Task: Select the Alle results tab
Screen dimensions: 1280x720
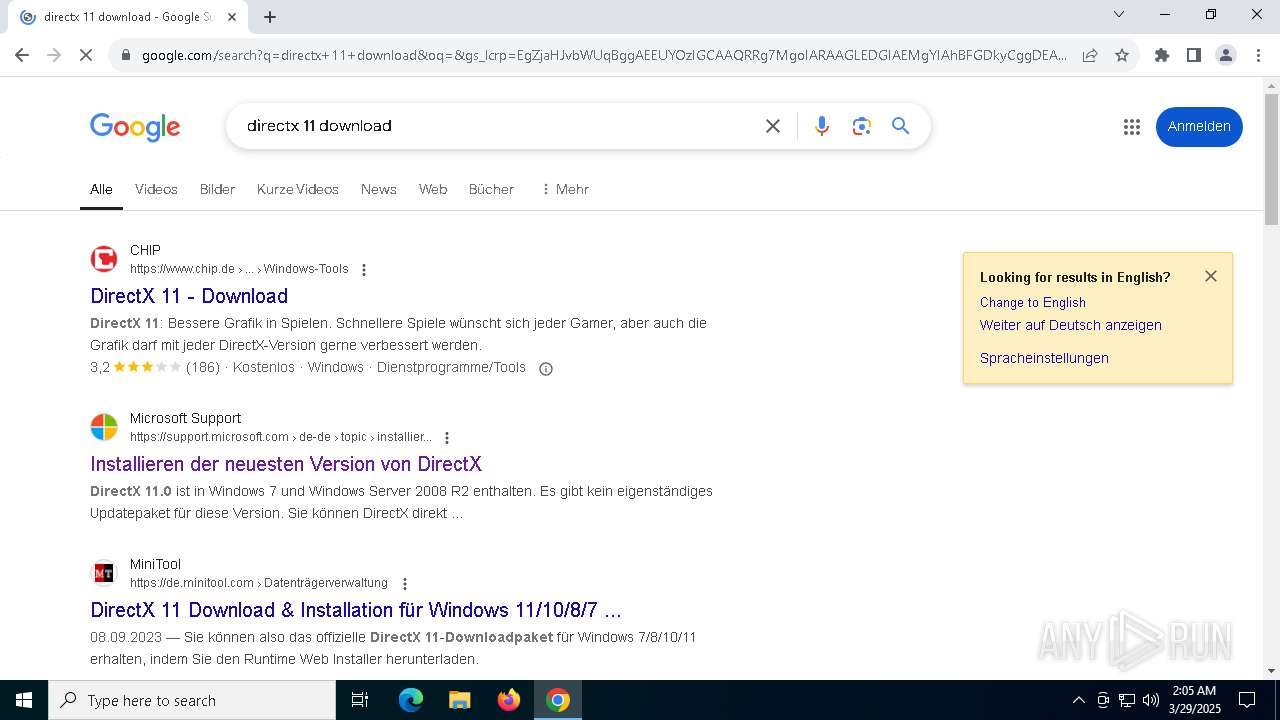Action: tap(101, 189)
